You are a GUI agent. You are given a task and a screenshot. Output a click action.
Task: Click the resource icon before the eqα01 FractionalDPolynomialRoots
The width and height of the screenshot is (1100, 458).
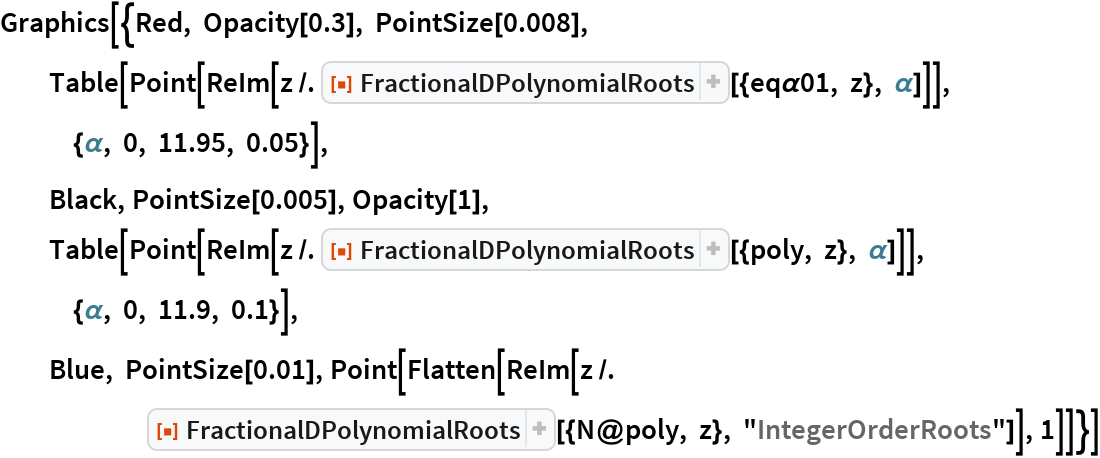click(x=339, y=85)
